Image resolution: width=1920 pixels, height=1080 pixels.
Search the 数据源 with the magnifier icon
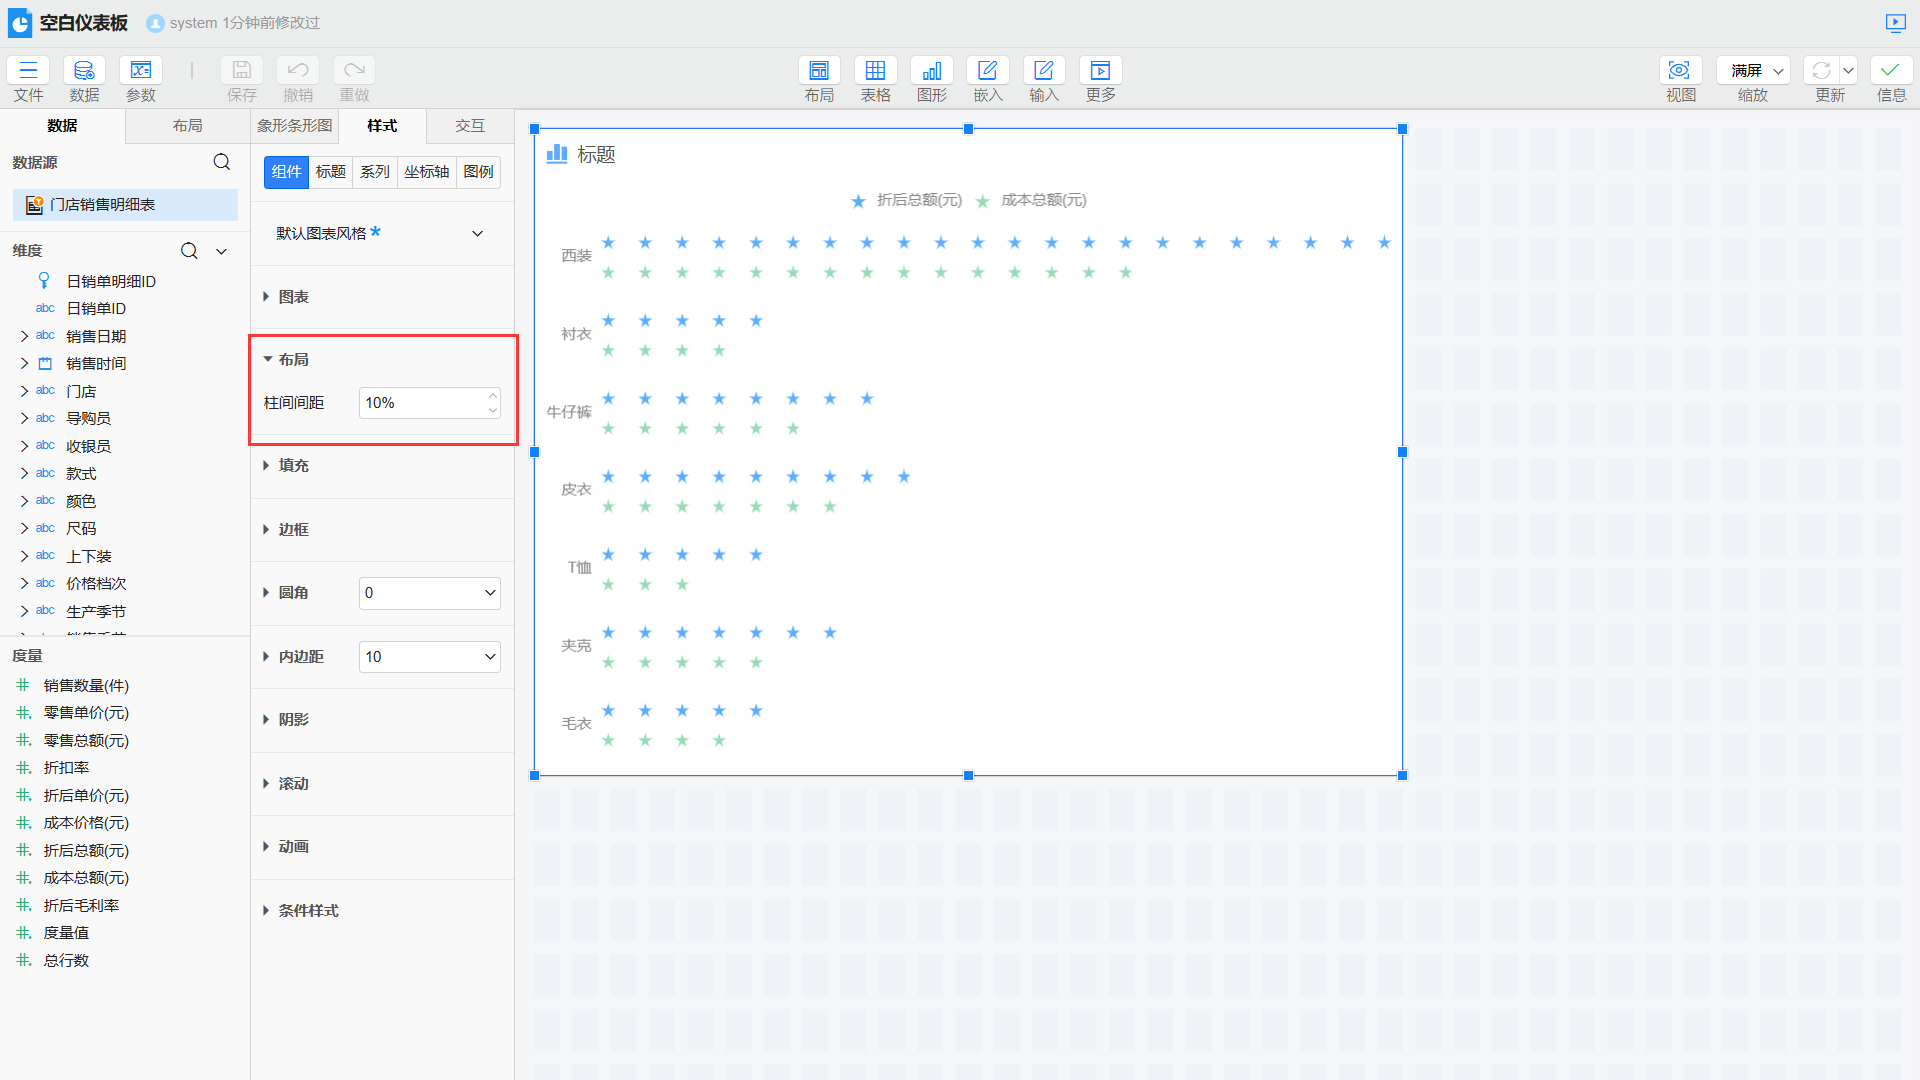point(222,162)
